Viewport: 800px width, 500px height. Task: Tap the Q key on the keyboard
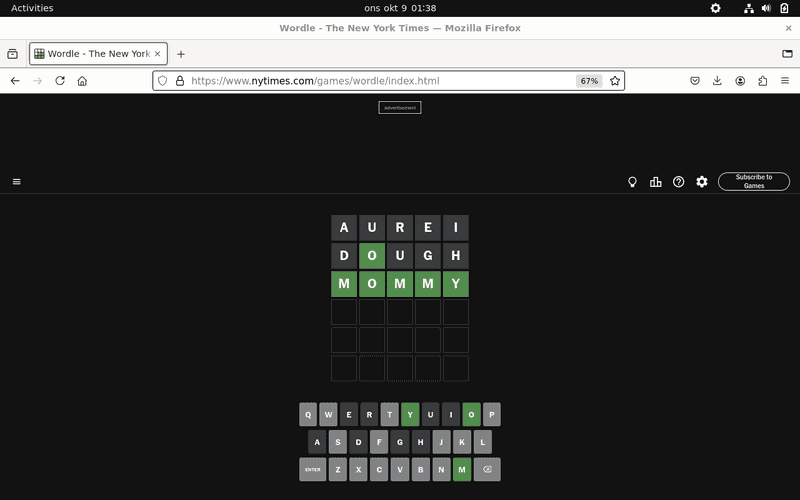click(x=308, y=414)
